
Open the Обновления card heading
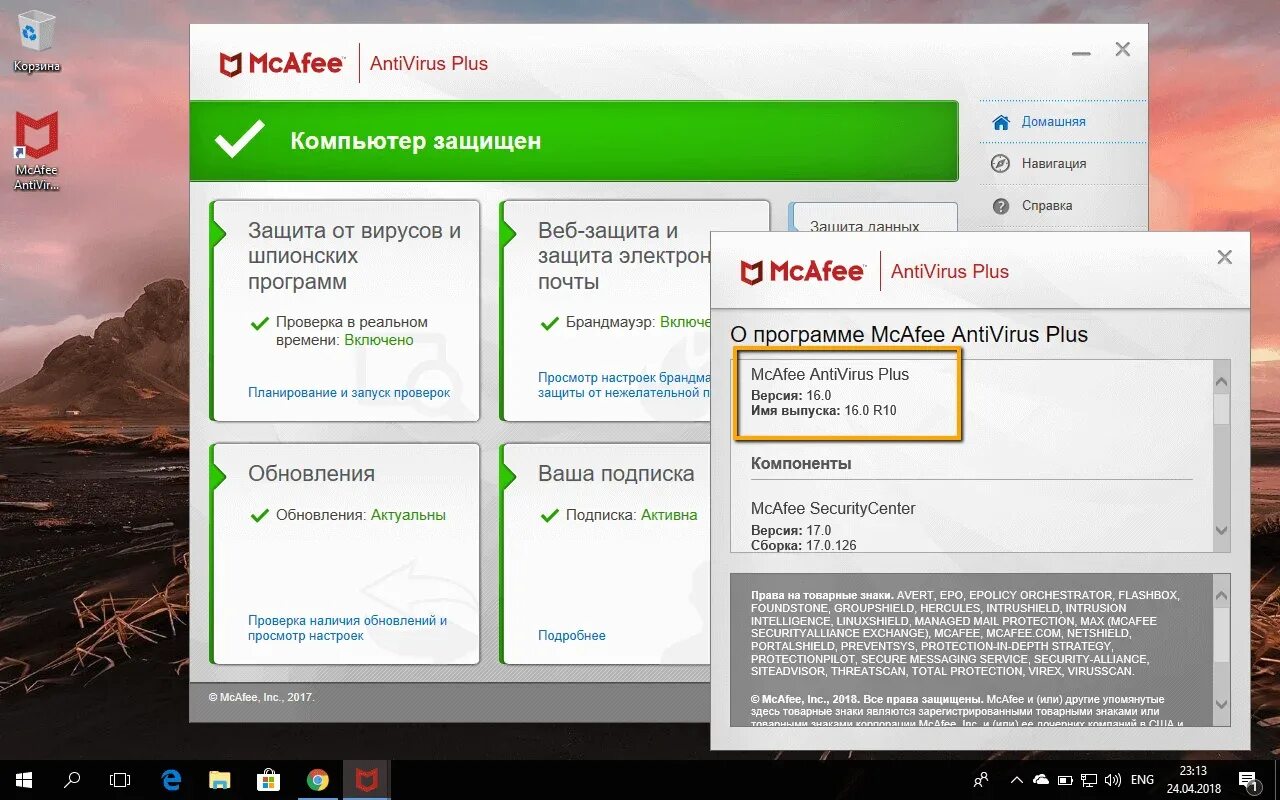[311, 474]
